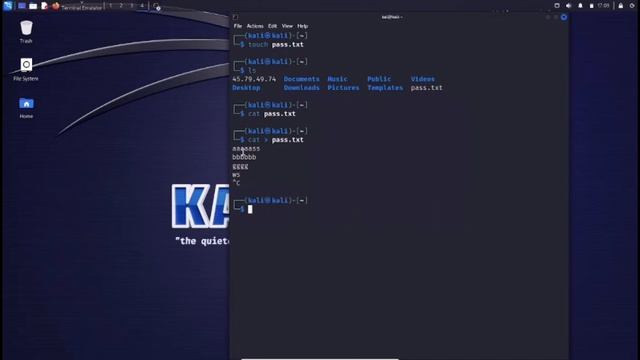Click the terminal cursor at the last prompt
This screenshot has width=640, height=360.
point(250,209)
